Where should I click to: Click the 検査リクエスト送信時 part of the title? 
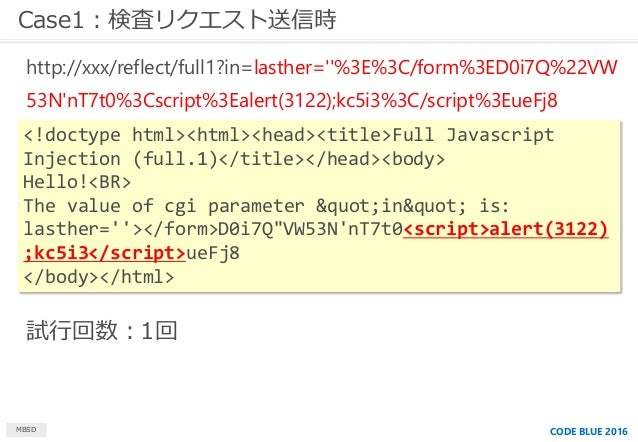[222, 19]
